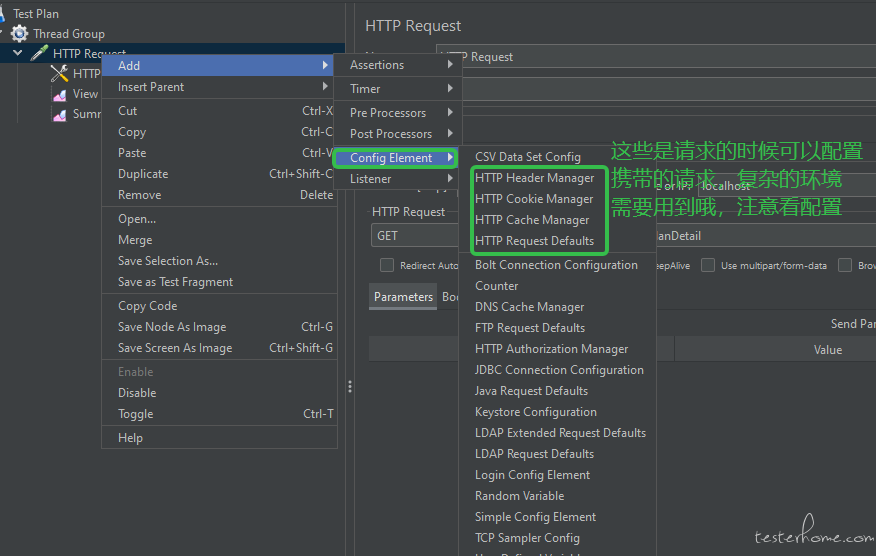Open the GET method dropdown
Viewport: 876px width, 556px height.
click(x=415, y=236)
